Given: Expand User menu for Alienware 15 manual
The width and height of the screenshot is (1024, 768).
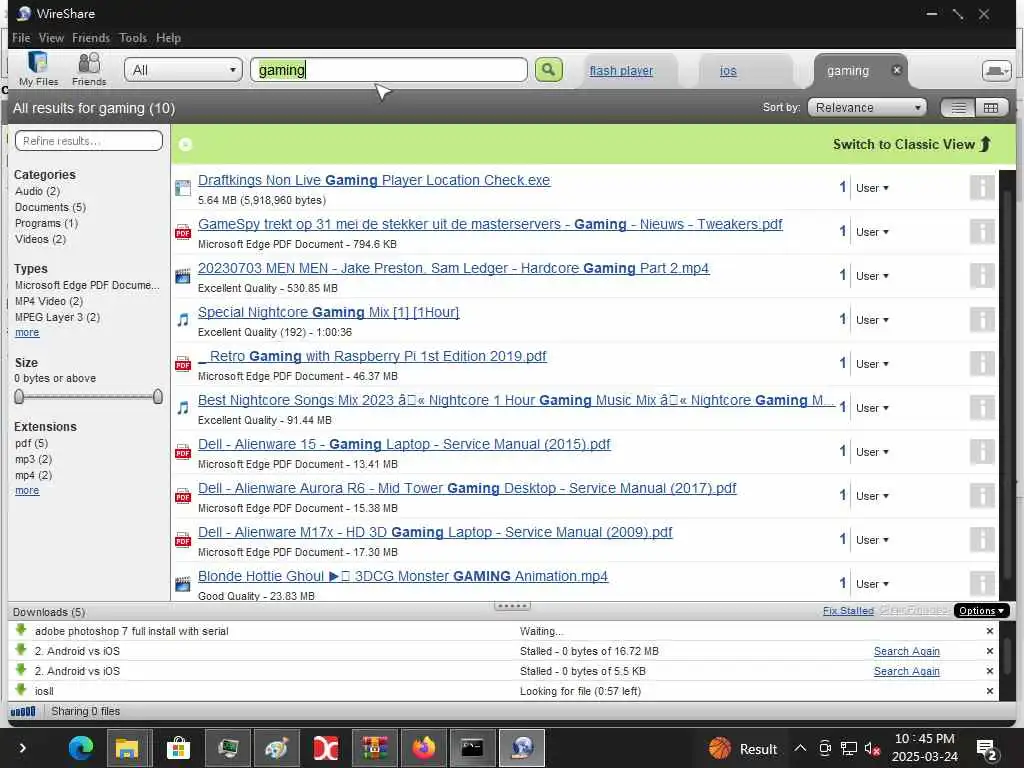Looking at the screenshot, I should (x=872, y=452).
